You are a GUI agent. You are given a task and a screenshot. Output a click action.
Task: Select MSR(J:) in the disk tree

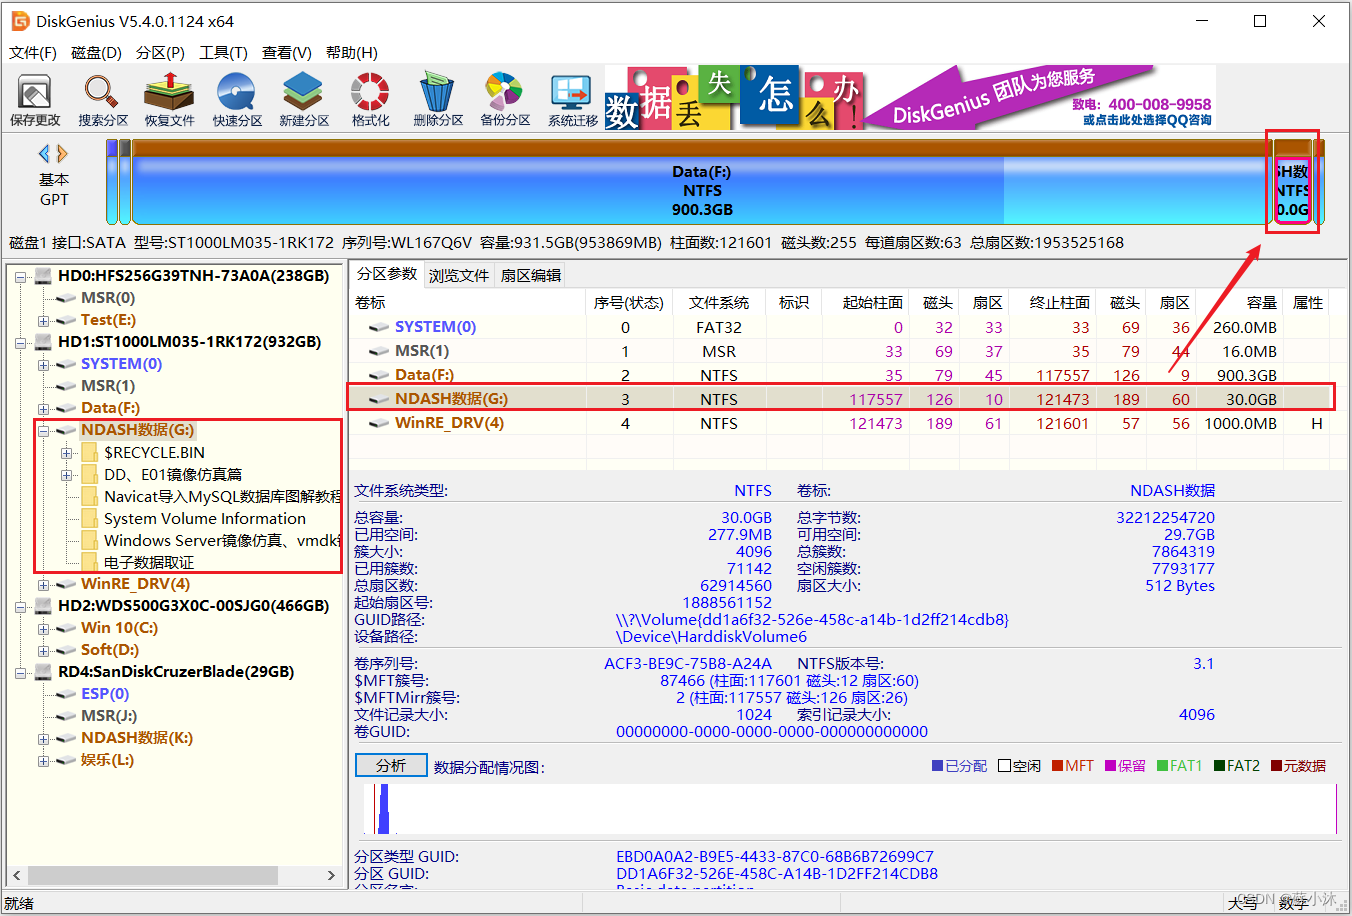[109, 716]
